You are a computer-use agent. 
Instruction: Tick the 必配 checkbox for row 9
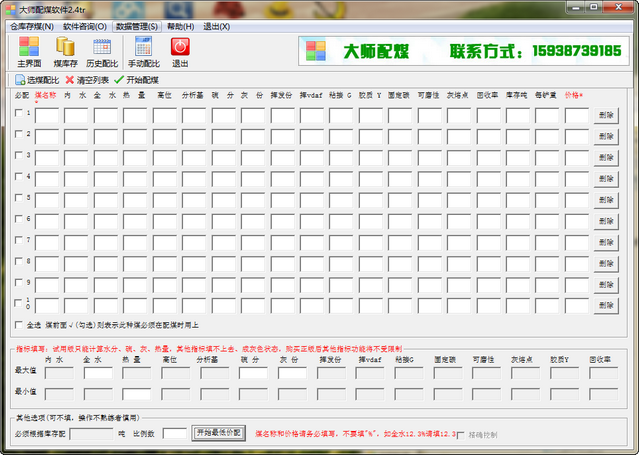(19, 283)
